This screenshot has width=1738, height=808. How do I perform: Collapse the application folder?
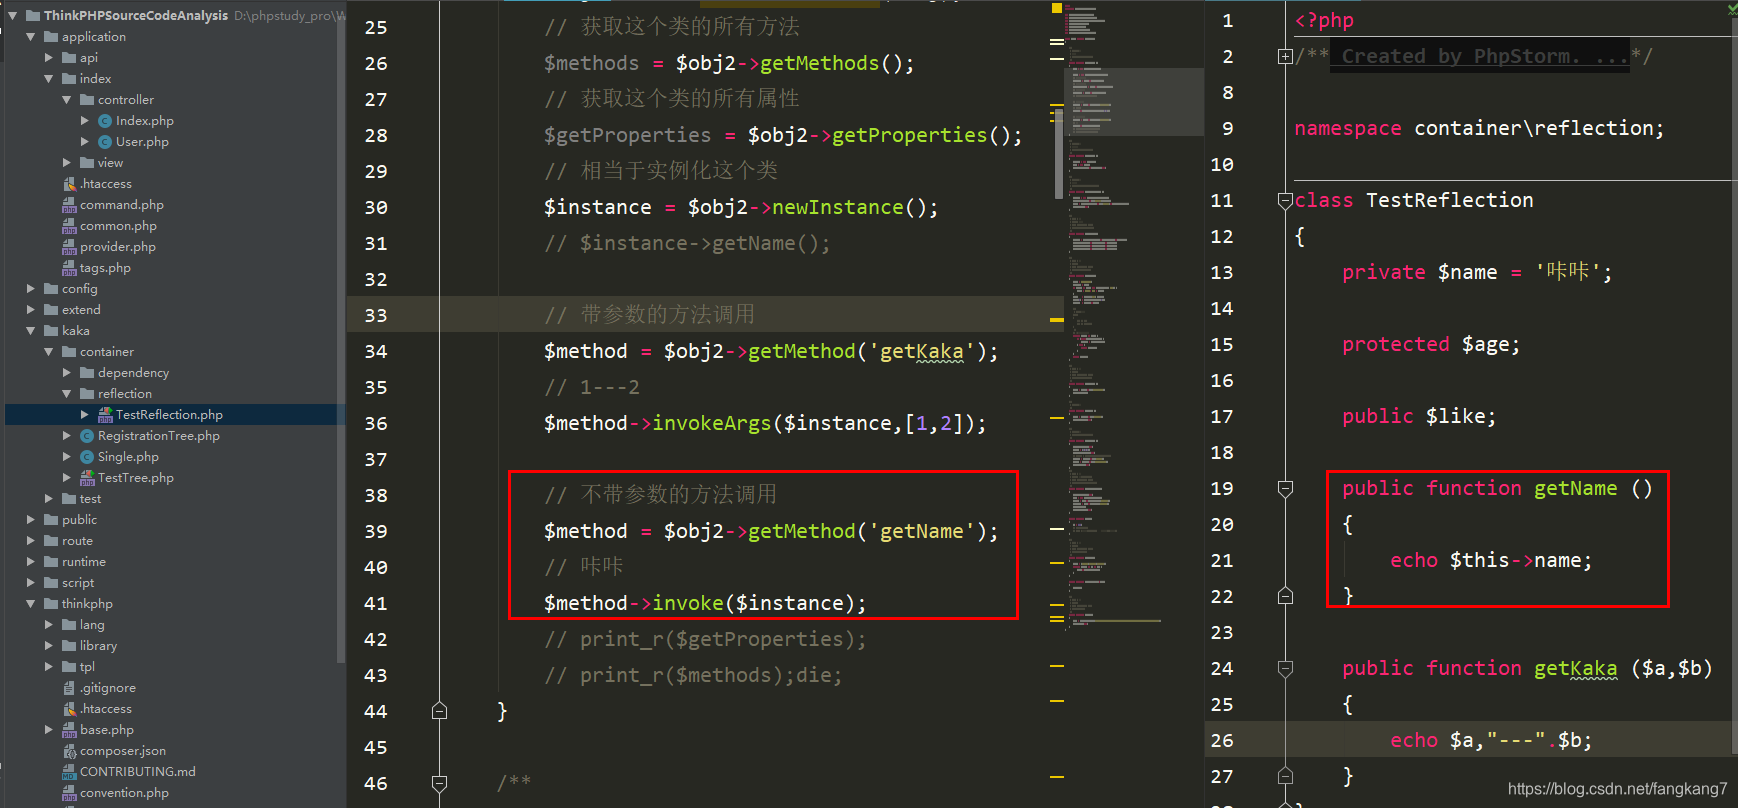(31, 37)
